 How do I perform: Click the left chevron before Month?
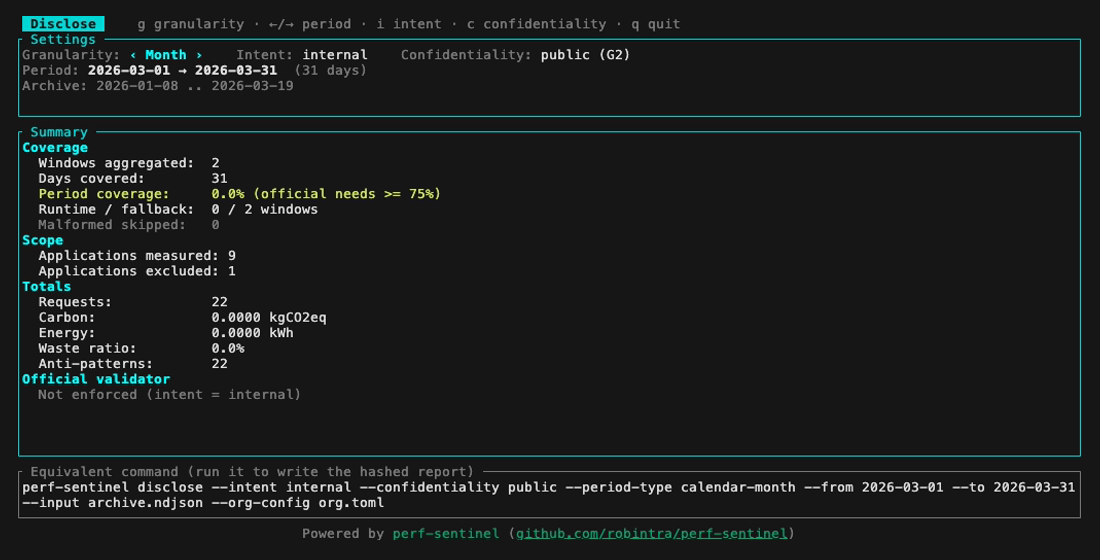point(133,55)
